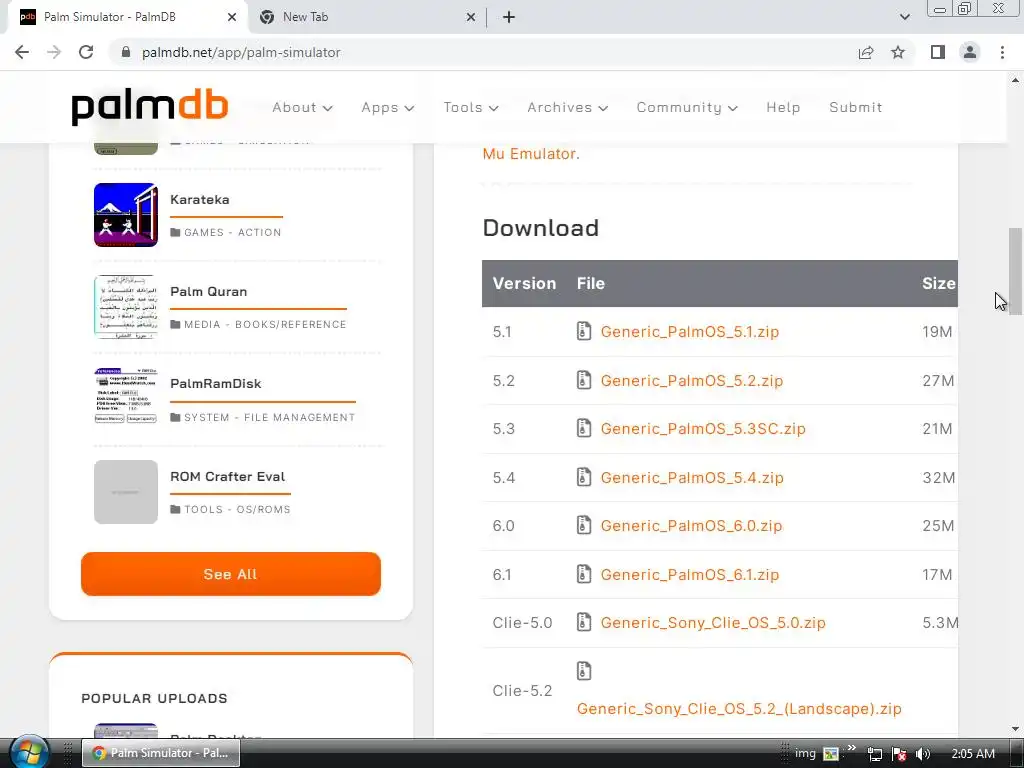The width and height of the screenshot is (1024, 768).
Task: Expand the Apps menu
Action: (387, 108)
